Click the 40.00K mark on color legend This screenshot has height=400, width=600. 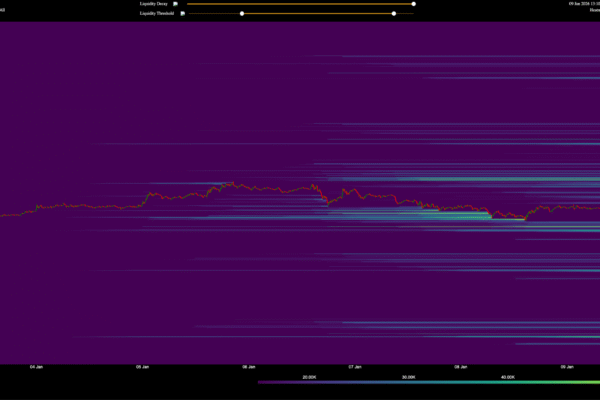[507, 377]
